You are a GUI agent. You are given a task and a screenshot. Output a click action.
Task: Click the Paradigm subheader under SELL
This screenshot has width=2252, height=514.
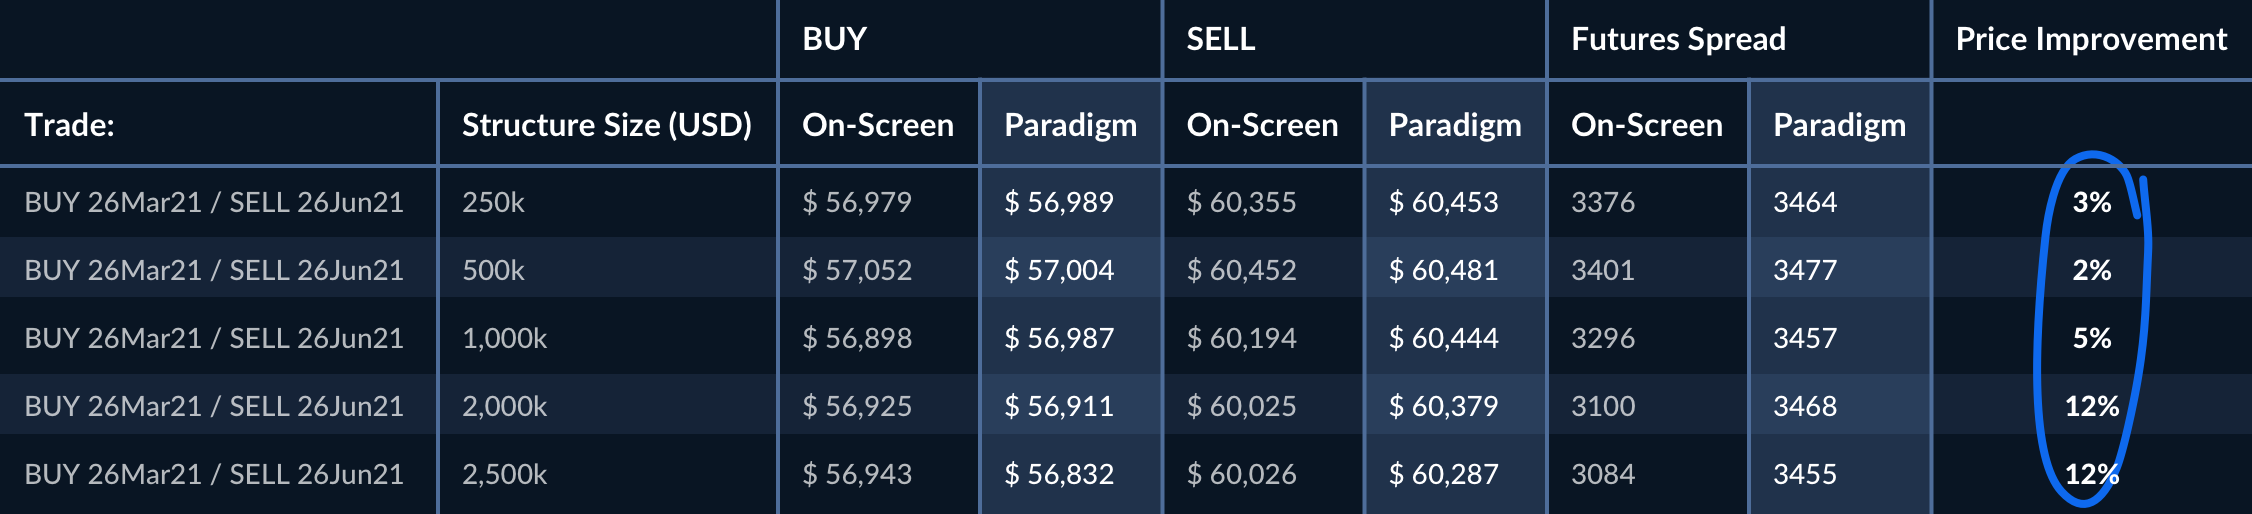point(1454,125)
